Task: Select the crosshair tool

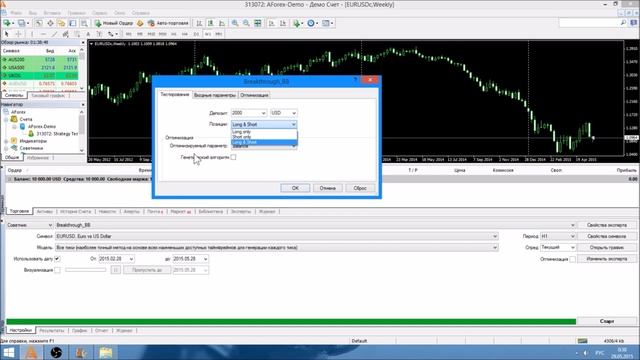Action: point(18,34)
